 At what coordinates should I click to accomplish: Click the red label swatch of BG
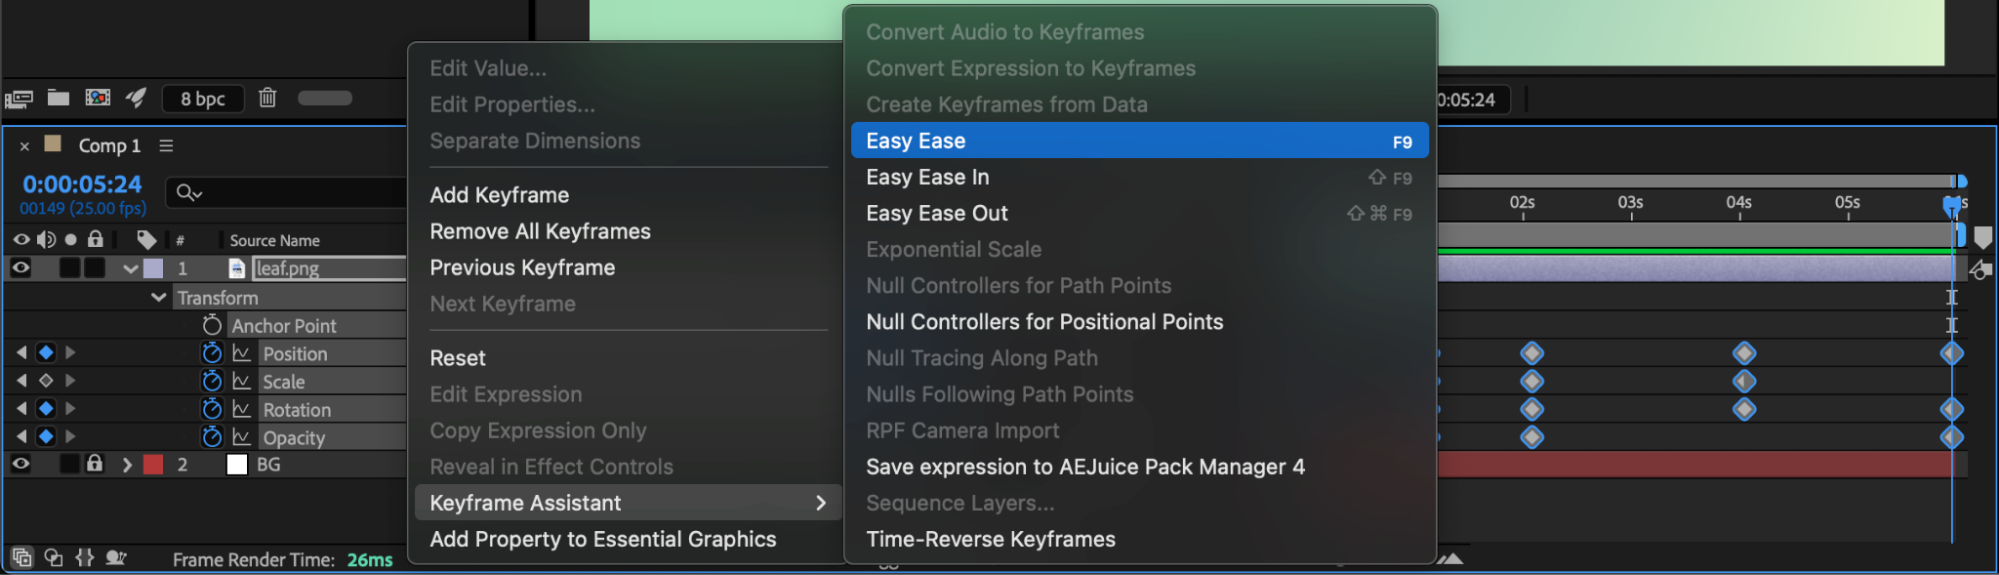(153, 465)
